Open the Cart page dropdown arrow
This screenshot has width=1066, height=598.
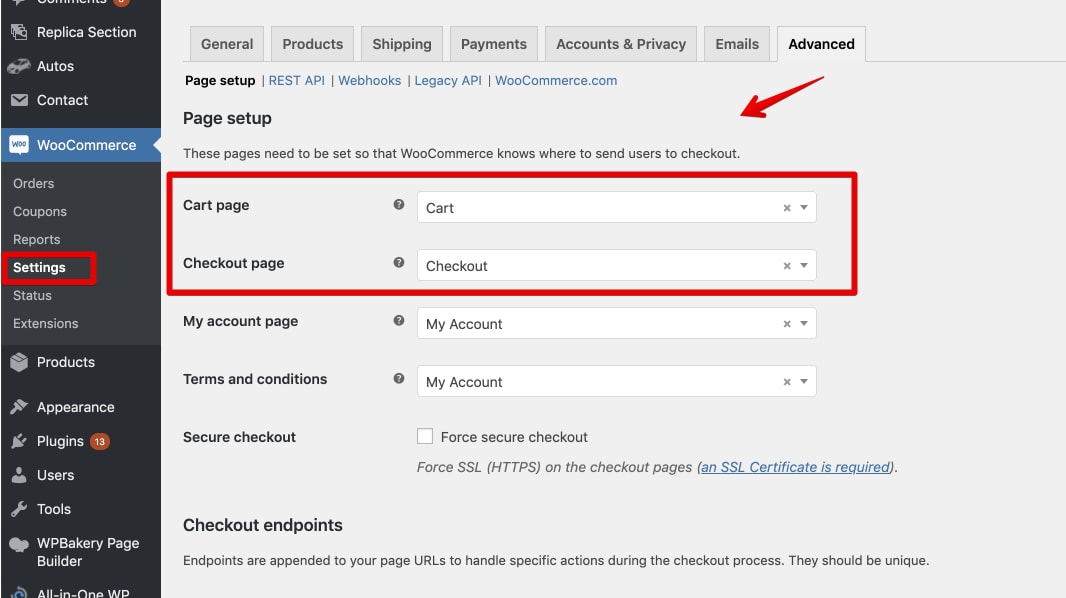804,207
